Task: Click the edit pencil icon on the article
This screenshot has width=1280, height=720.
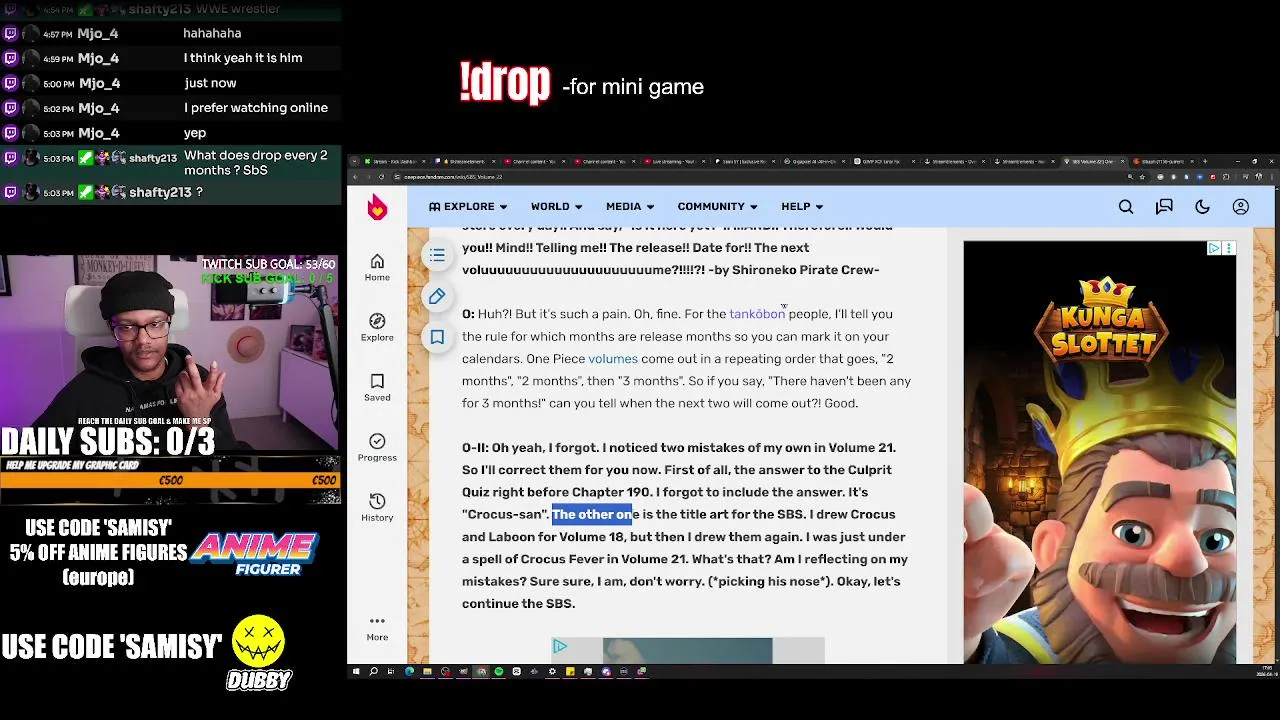Action: [437, 296]
